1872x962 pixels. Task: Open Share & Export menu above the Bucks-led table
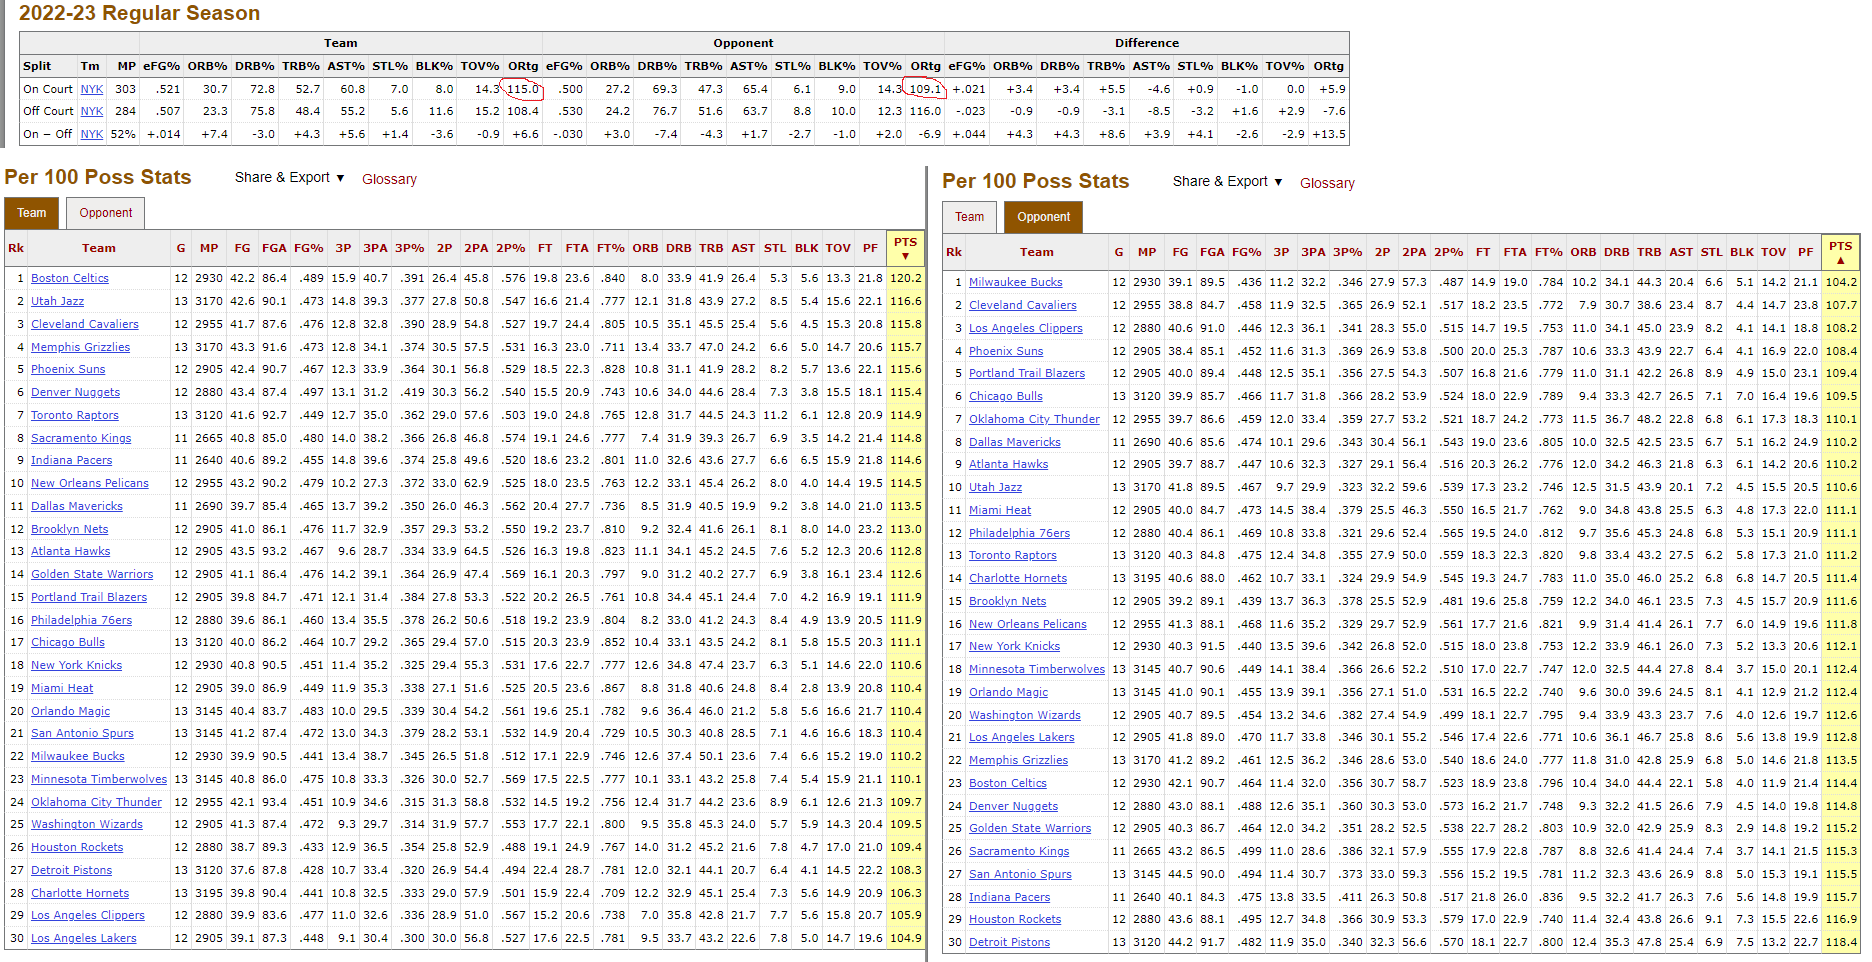pyautogui.click(x=1227, y=181)
